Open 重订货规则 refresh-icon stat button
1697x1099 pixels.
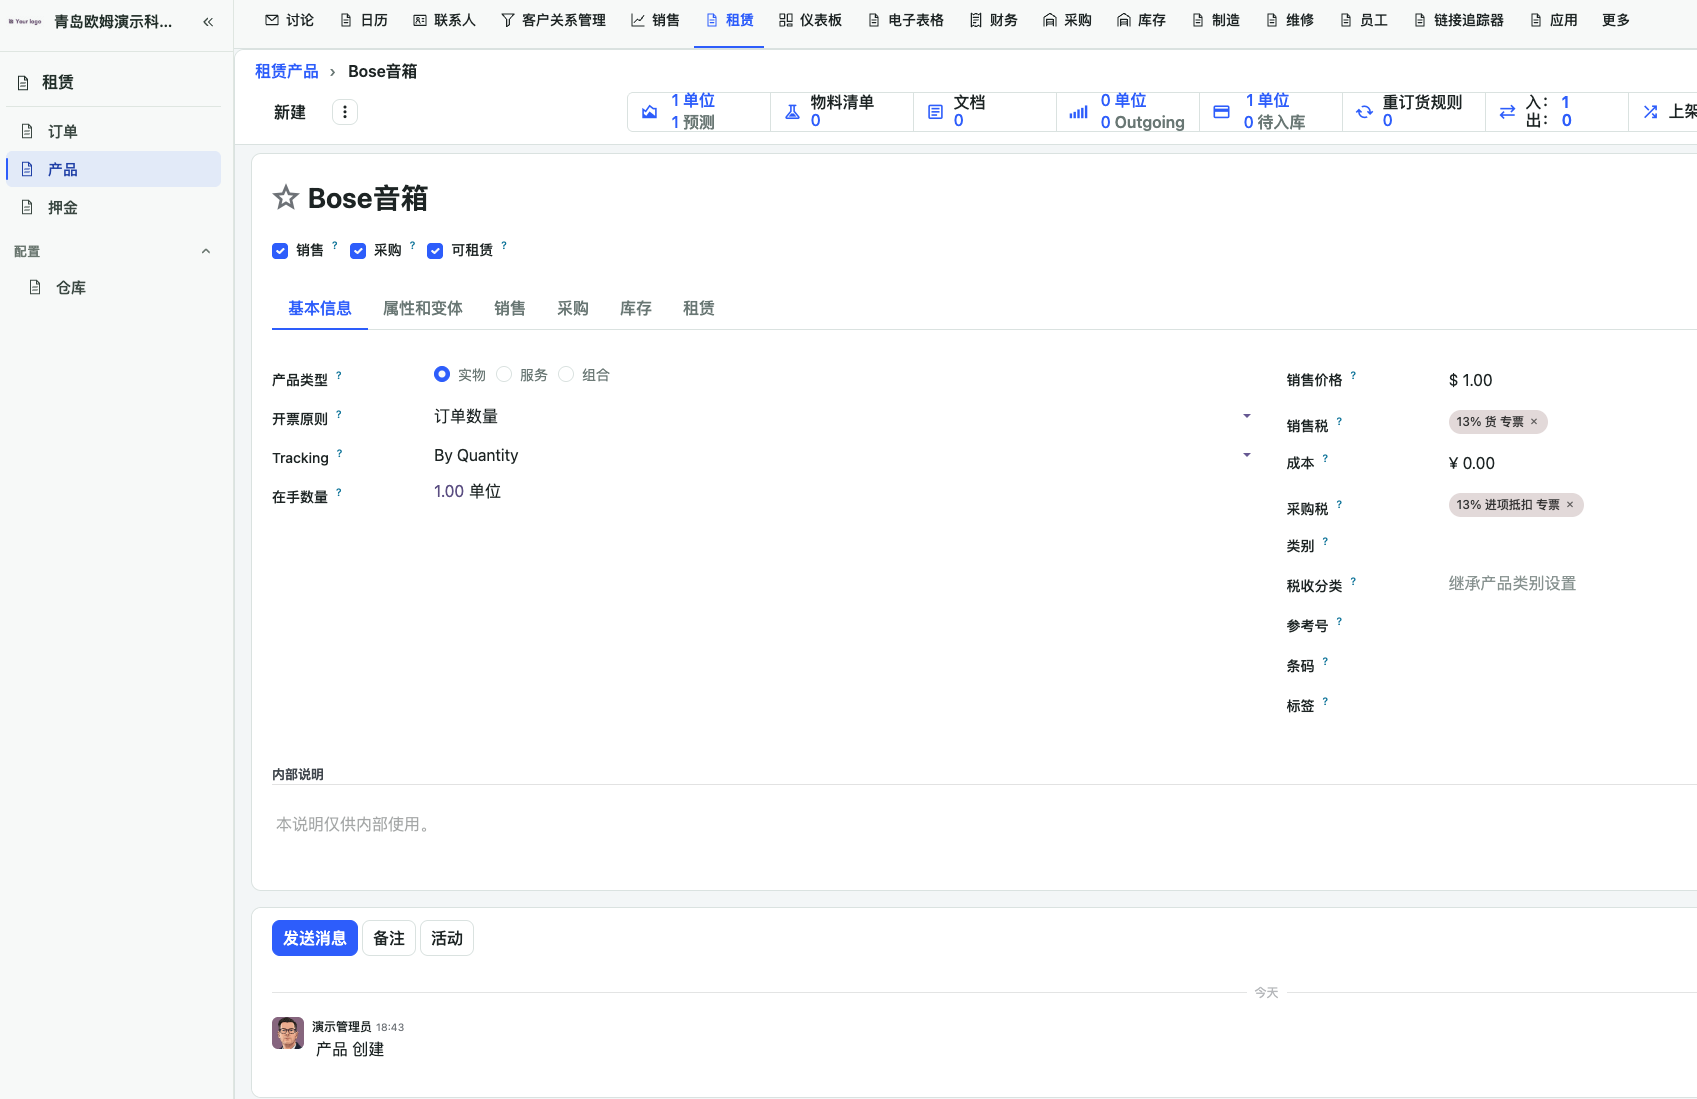click(1414, 112)
